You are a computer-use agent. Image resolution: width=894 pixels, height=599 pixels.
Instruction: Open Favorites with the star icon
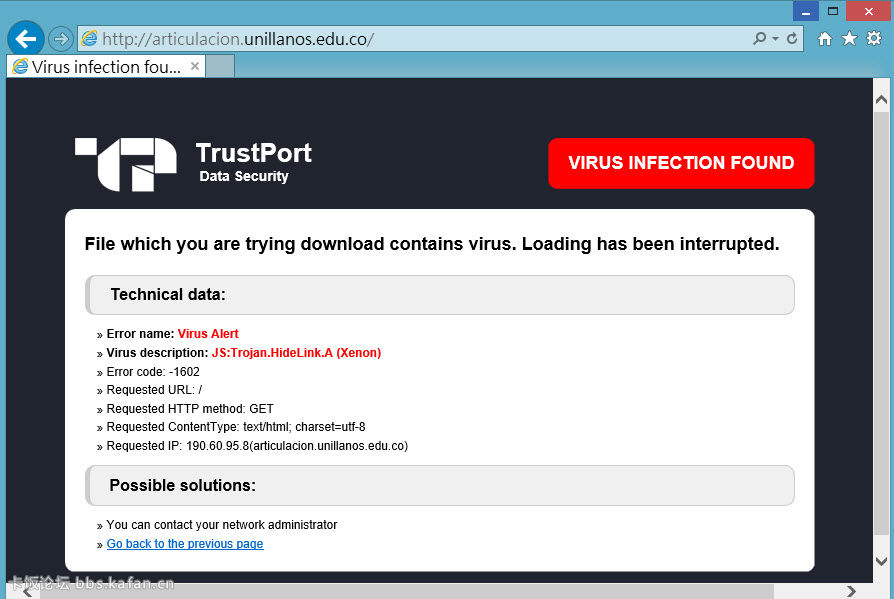tap(849, 39)
